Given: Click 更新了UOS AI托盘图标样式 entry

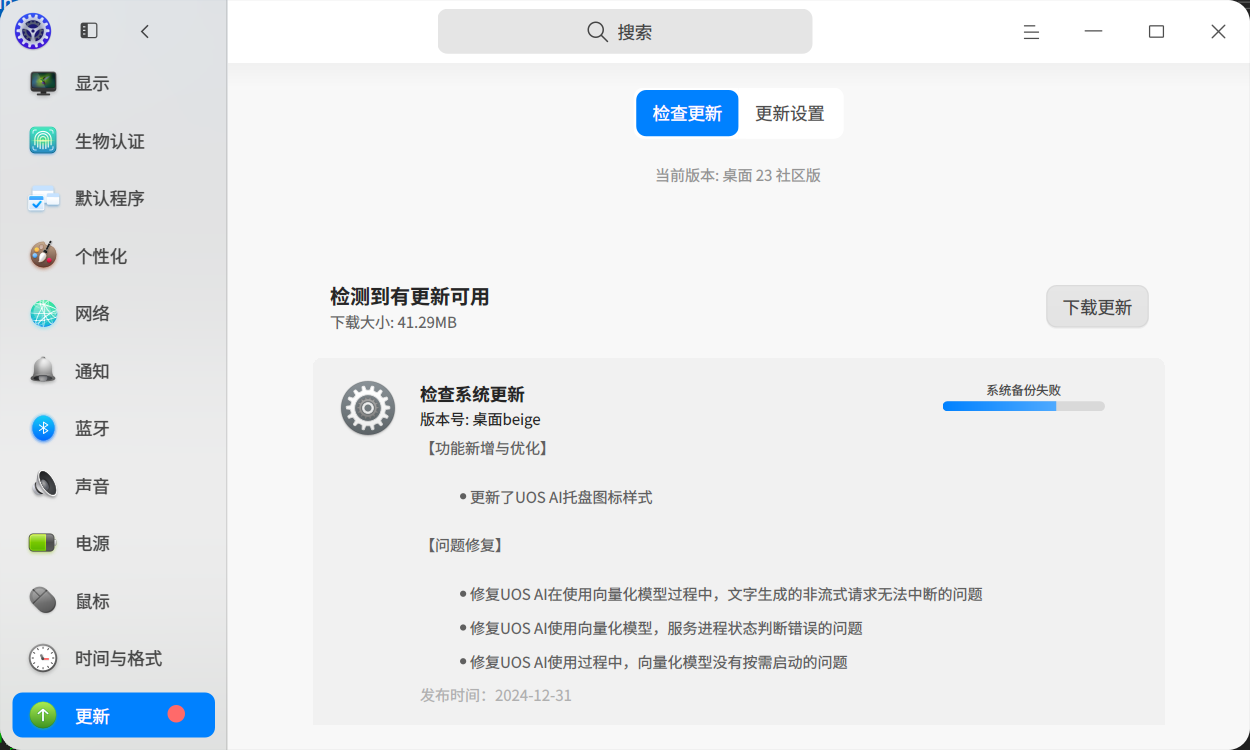Looking at the screenshot, I should (x=561, y=497).
